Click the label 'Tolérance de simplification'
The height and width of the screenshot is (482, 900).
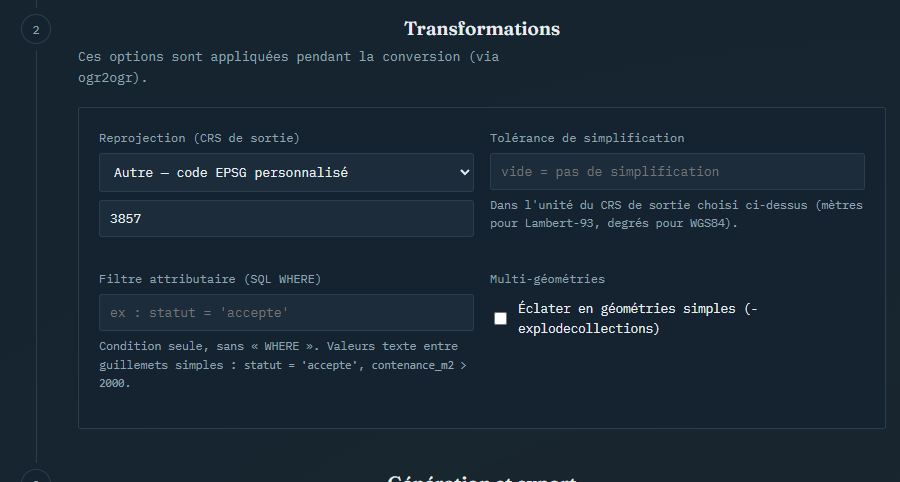[587, 138]
